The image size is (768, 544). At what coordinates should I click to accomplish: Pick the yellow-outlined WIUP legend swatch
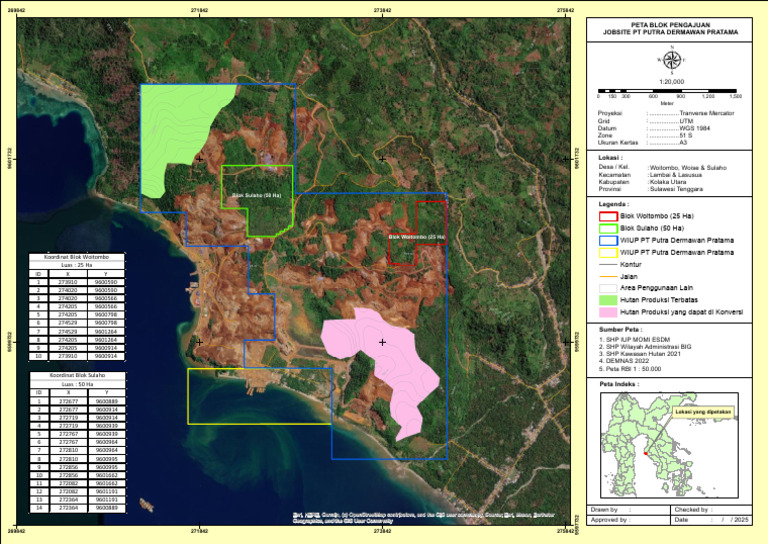(x=608, y=253)
